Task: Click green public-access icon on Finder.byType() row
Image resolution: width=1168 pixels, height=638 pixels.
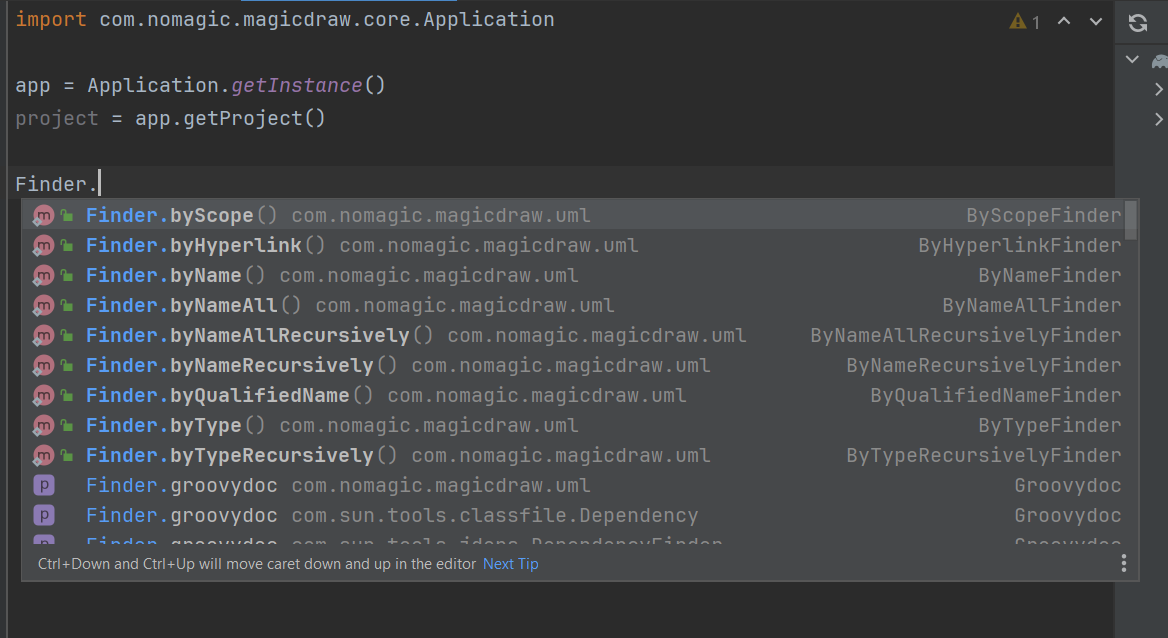Action: [x=67, y=426]
